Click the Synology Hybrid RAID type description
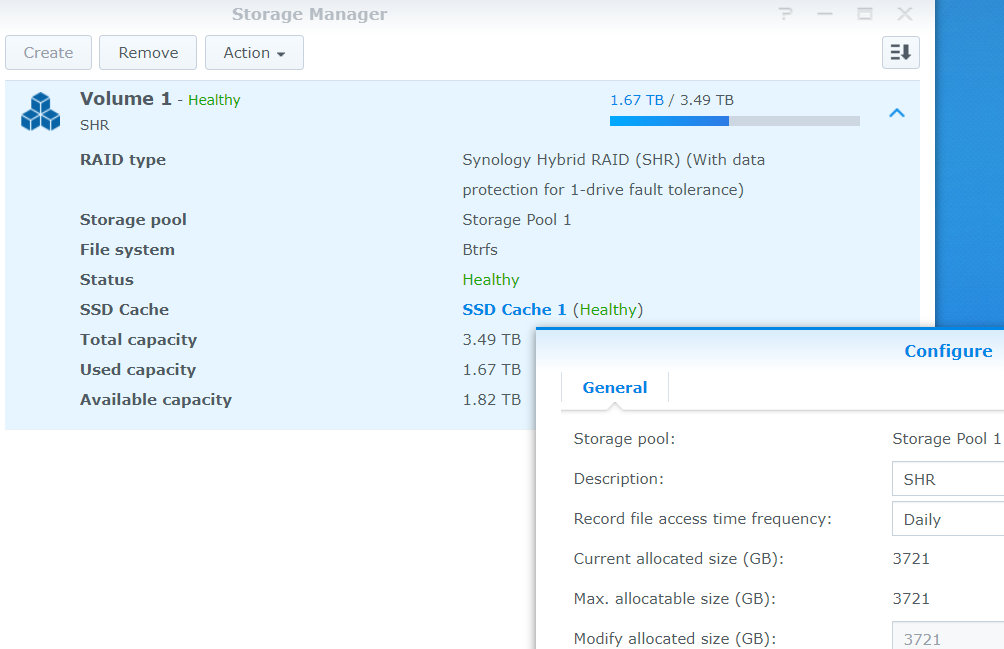This screenshot has width=1004, height=649. [613, 175]
